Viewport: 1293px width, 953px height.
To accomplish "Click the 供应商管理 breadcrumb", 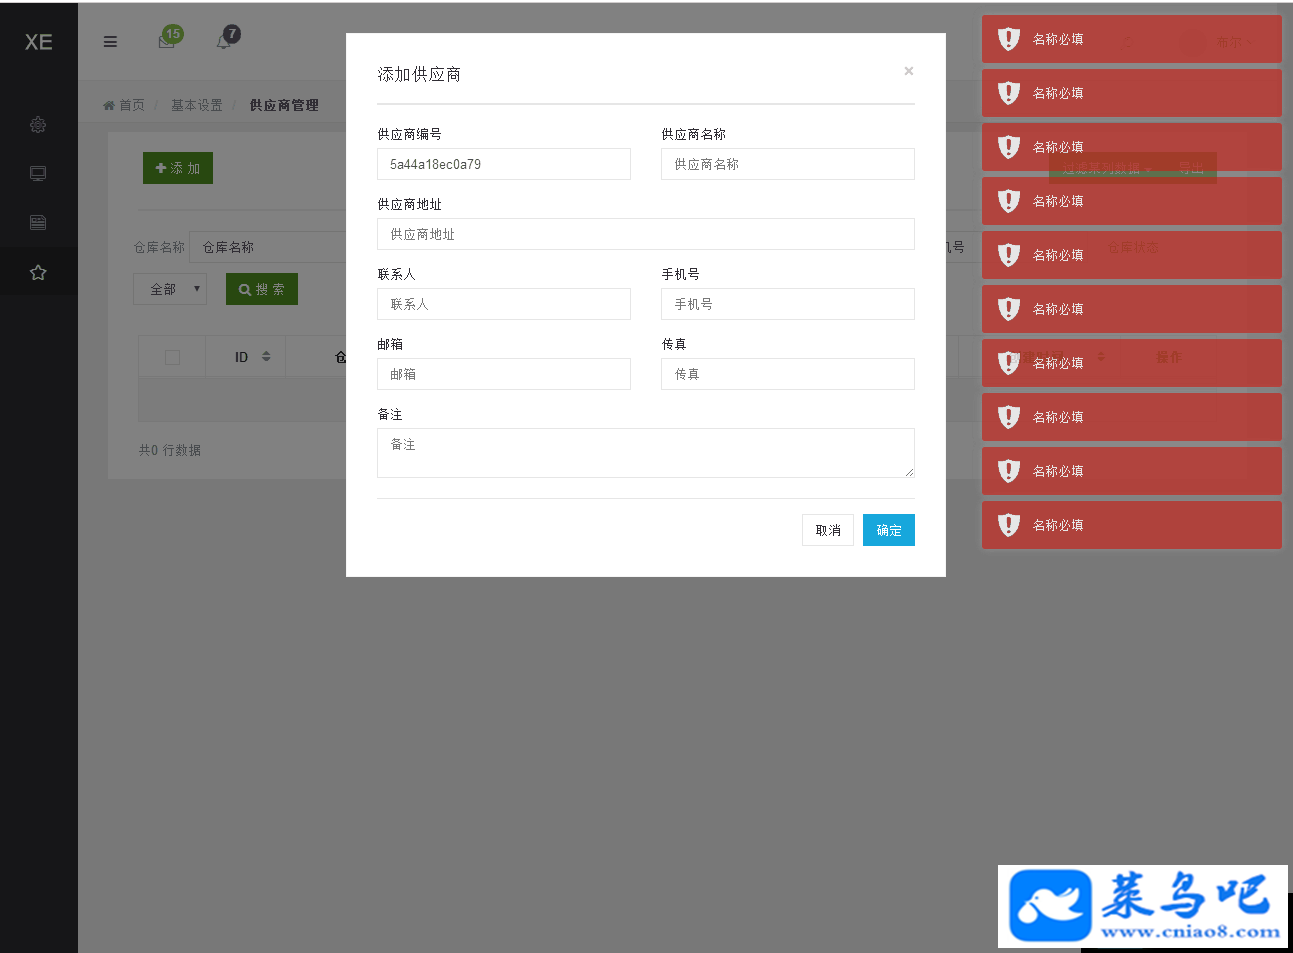I will [x=284, y=105].
